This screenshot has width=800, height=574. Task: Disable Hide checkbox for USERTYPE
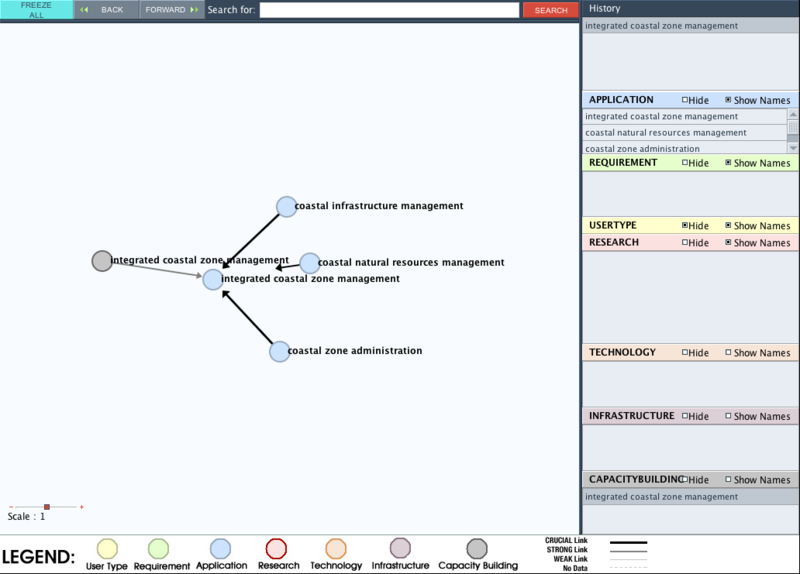[685, 226]
